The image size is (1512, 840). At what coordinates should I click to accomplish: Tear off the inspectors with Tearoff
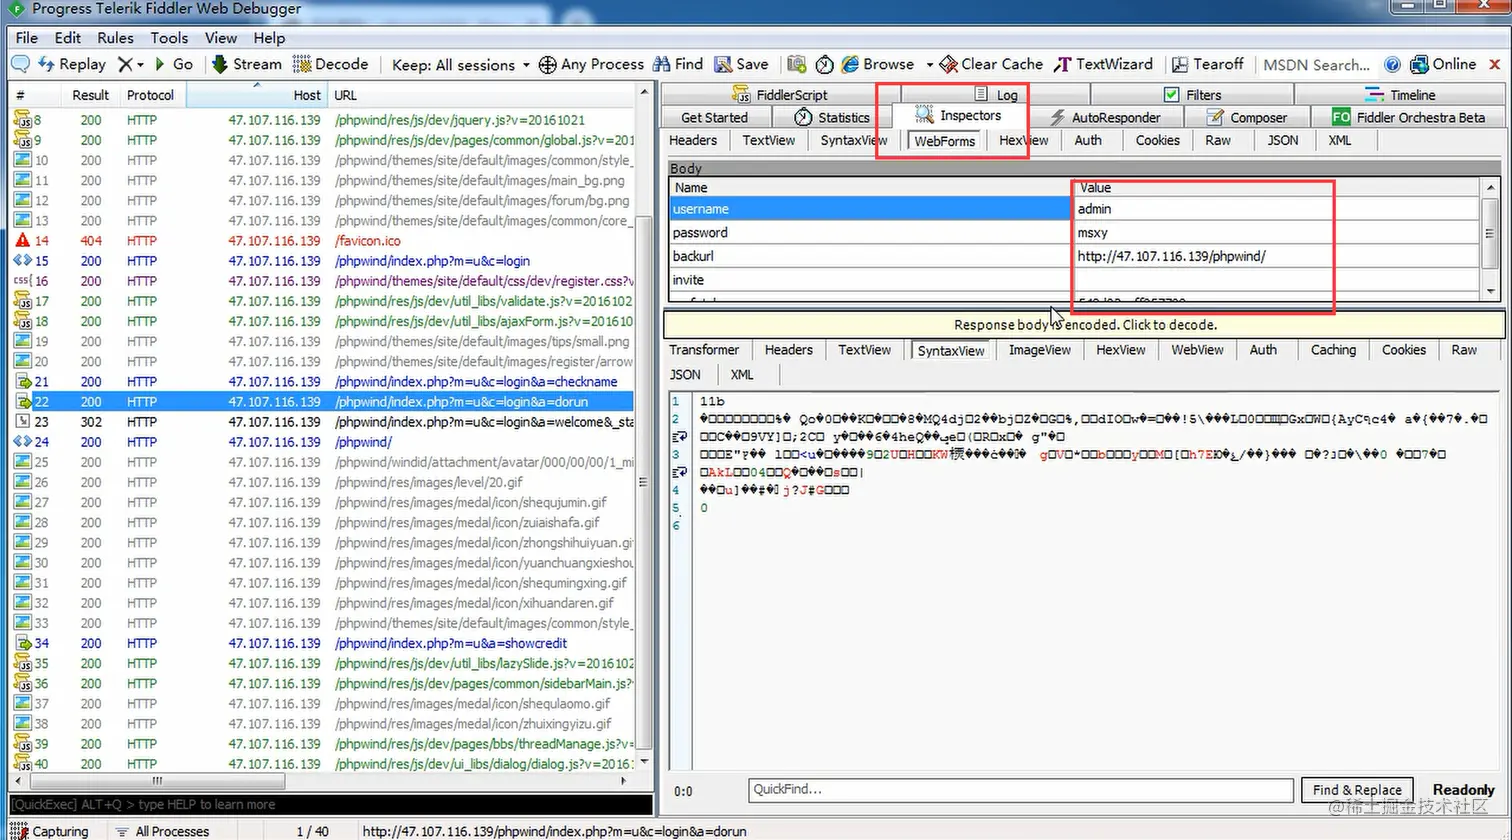click(x=1208, y=64)
